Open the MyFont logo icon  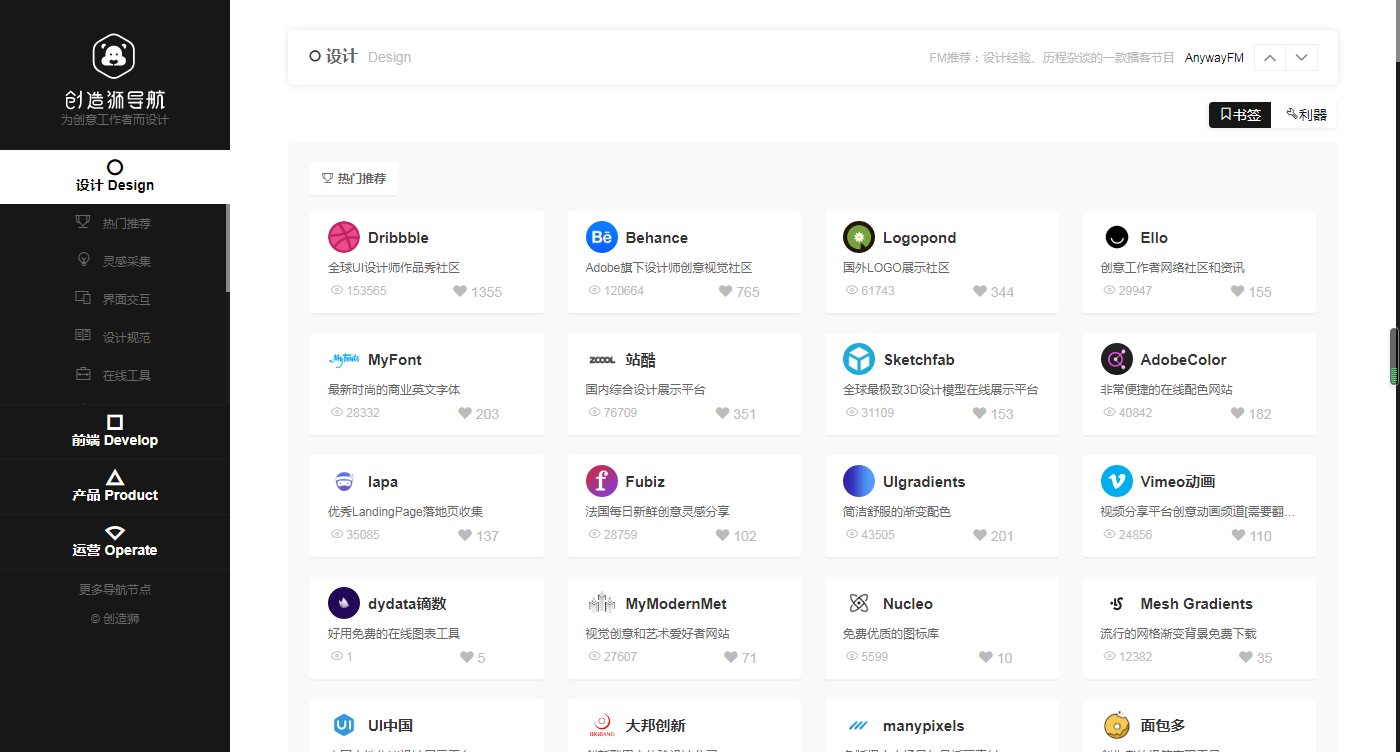coord(343,359)
